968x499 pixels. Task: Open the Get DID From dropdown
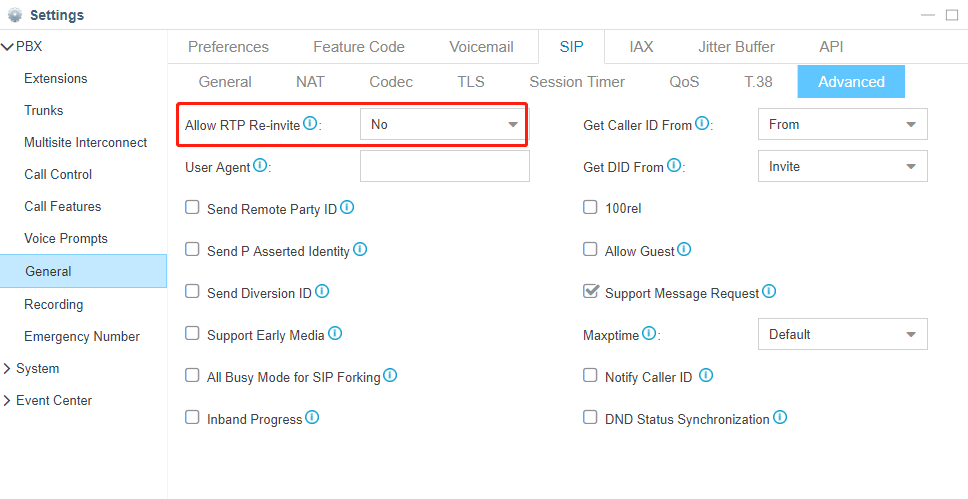click(x=843, y=166)
